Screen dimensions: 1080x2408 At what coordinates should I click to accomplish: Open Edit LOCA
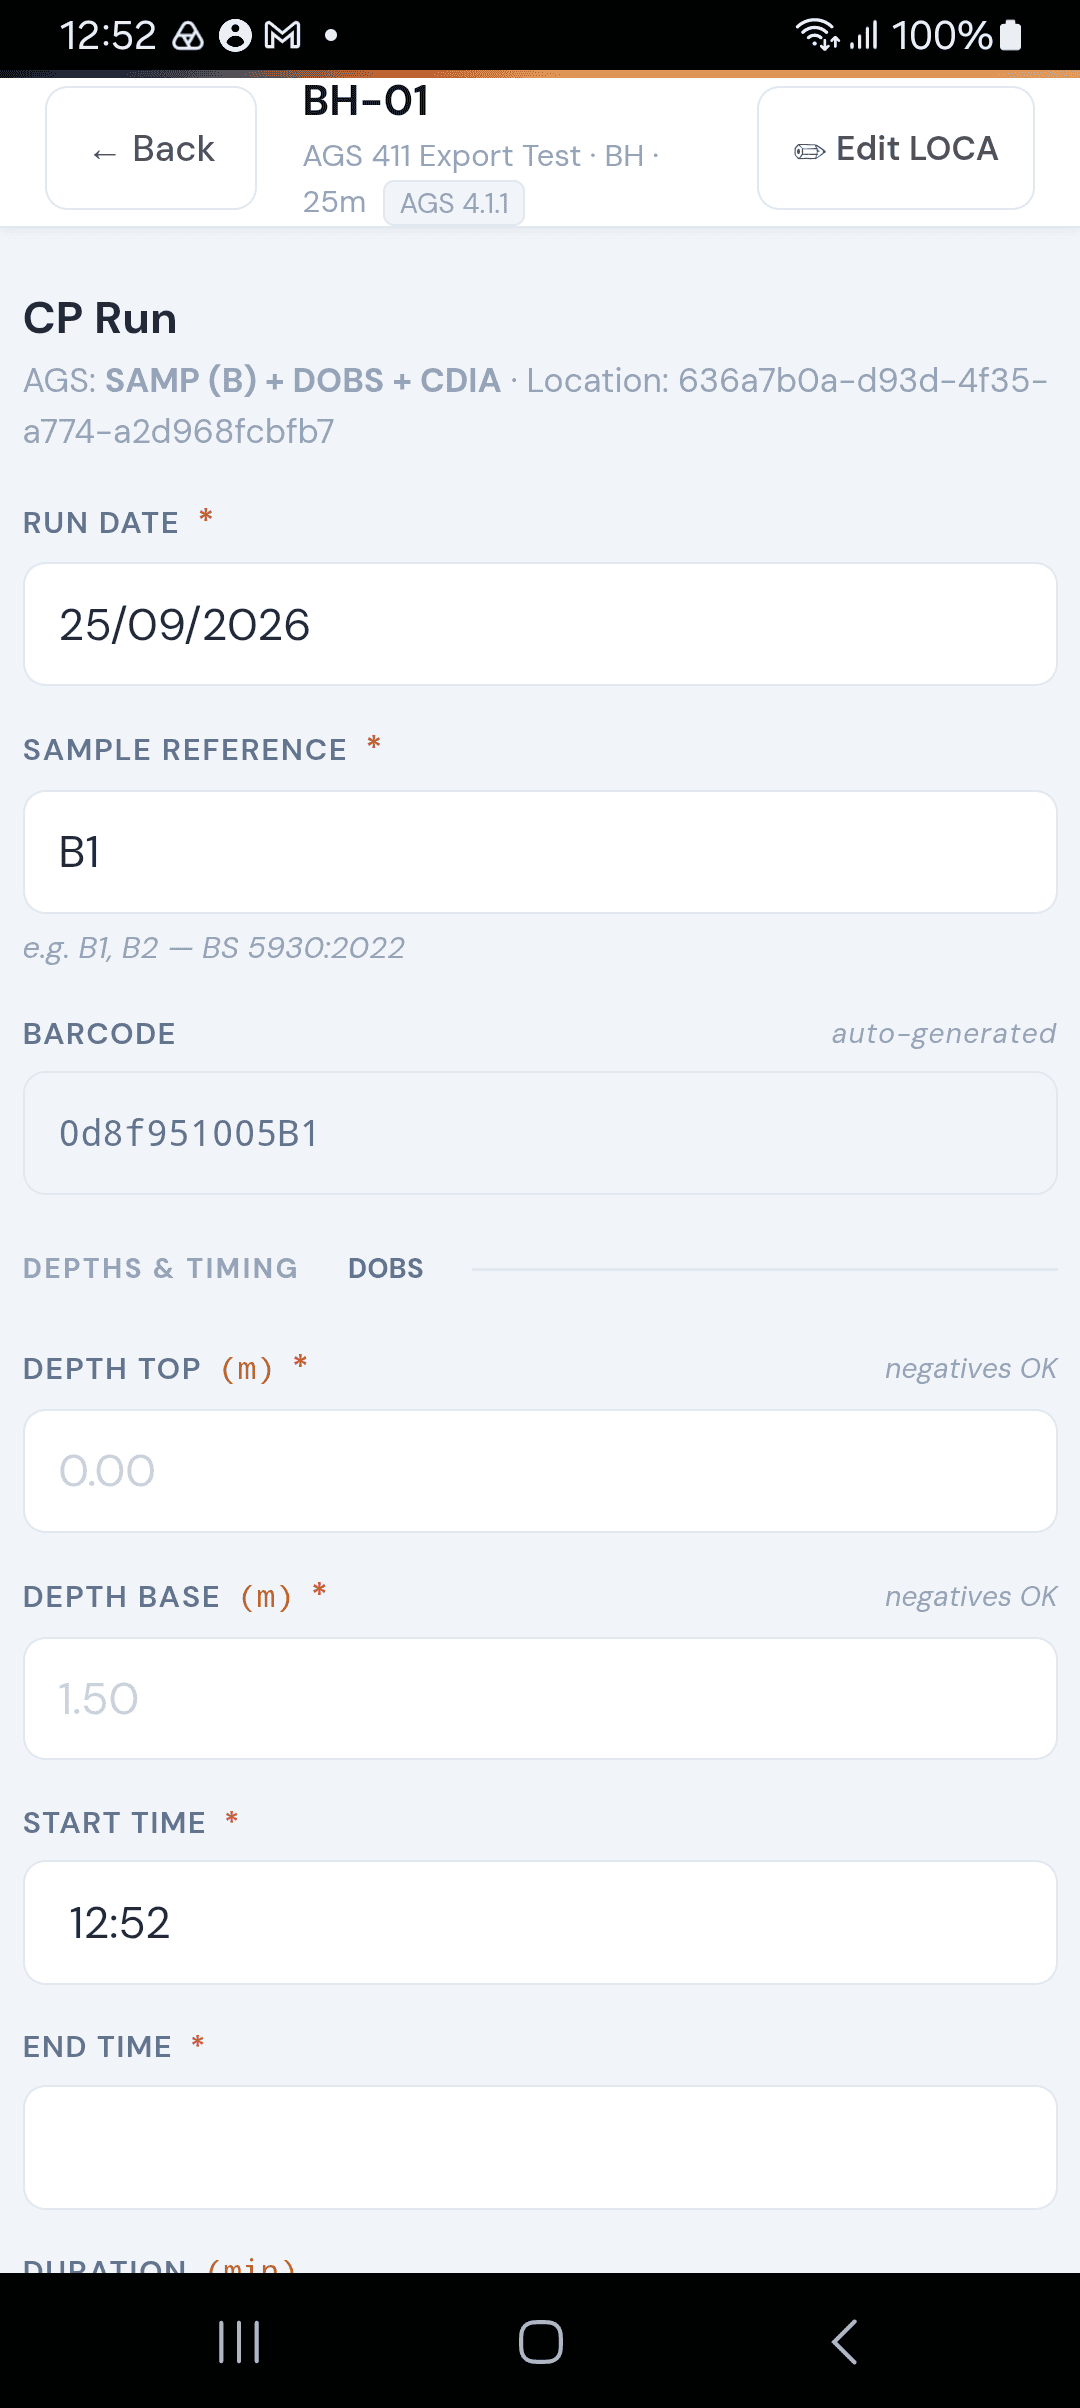[x=896, y=148]
